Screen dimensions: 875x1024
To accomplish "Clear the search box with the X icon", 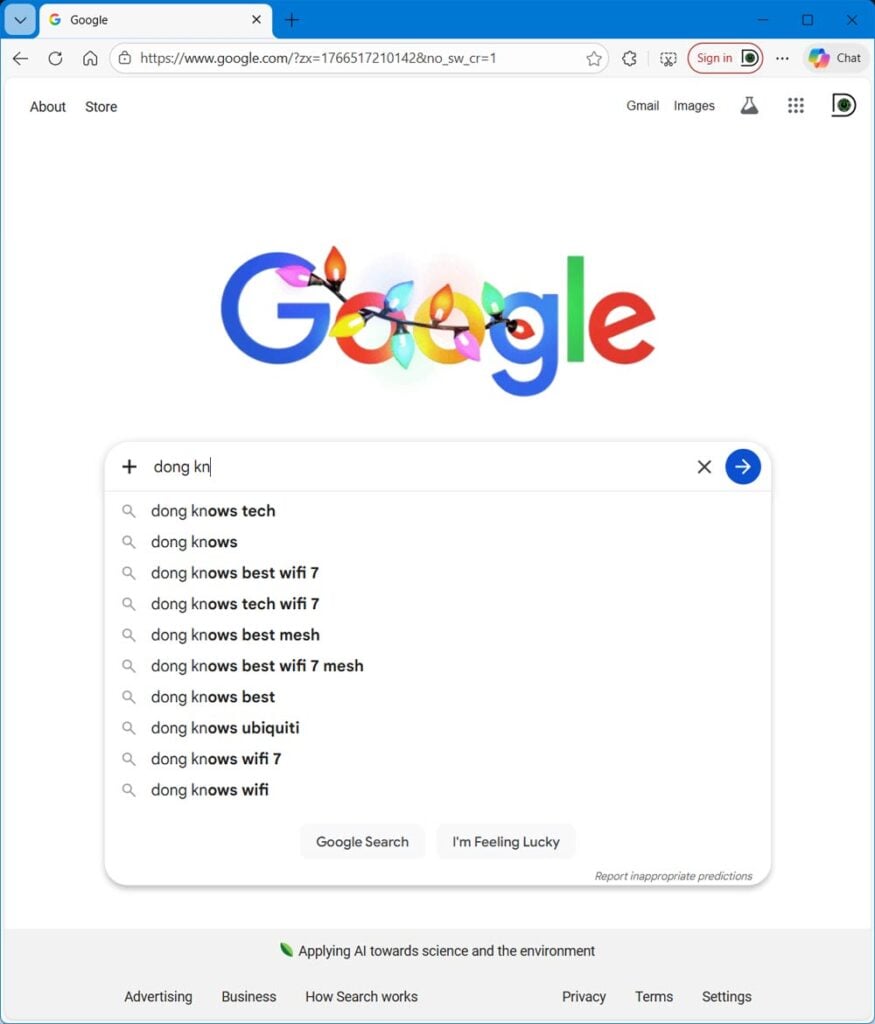I will coord(704,466).
